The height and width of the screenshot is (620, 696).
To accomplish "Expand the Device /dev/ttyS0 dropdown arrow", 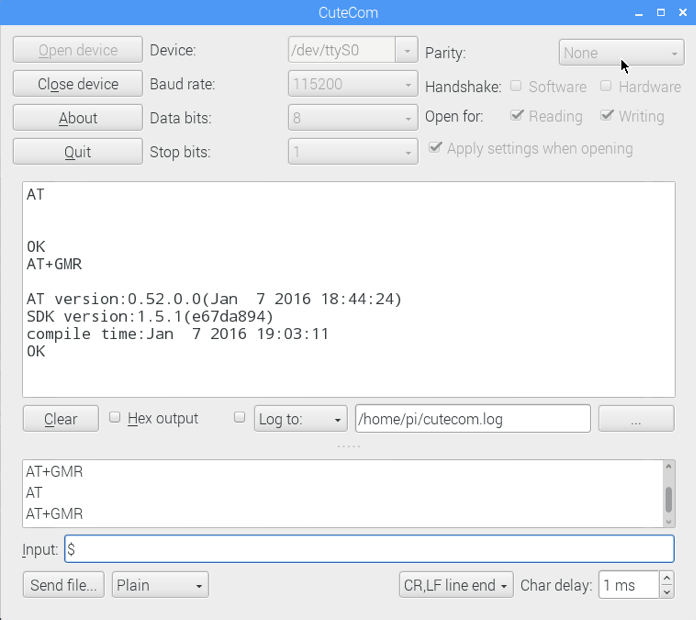I will (407, 50).
